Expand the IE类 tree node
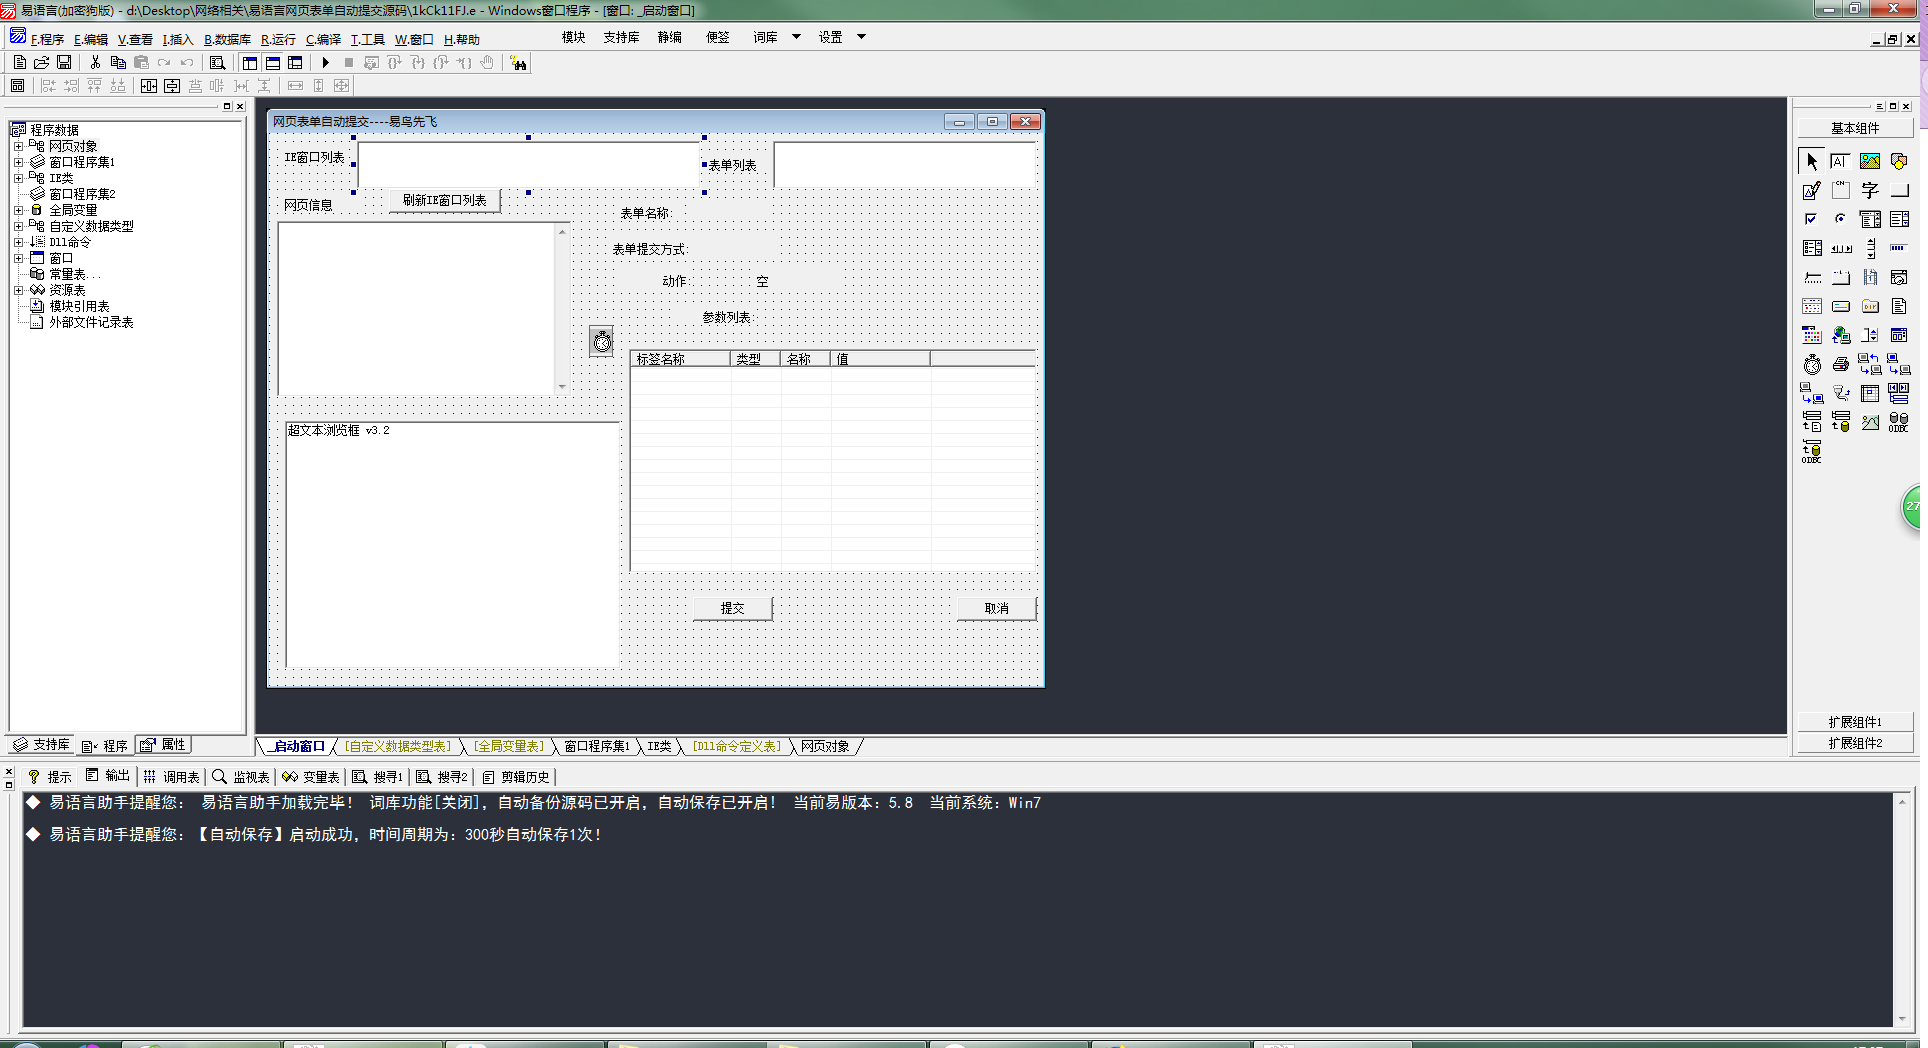Image resolution: width=1928 pixels, height=1048 pixels. pos(18,178)
